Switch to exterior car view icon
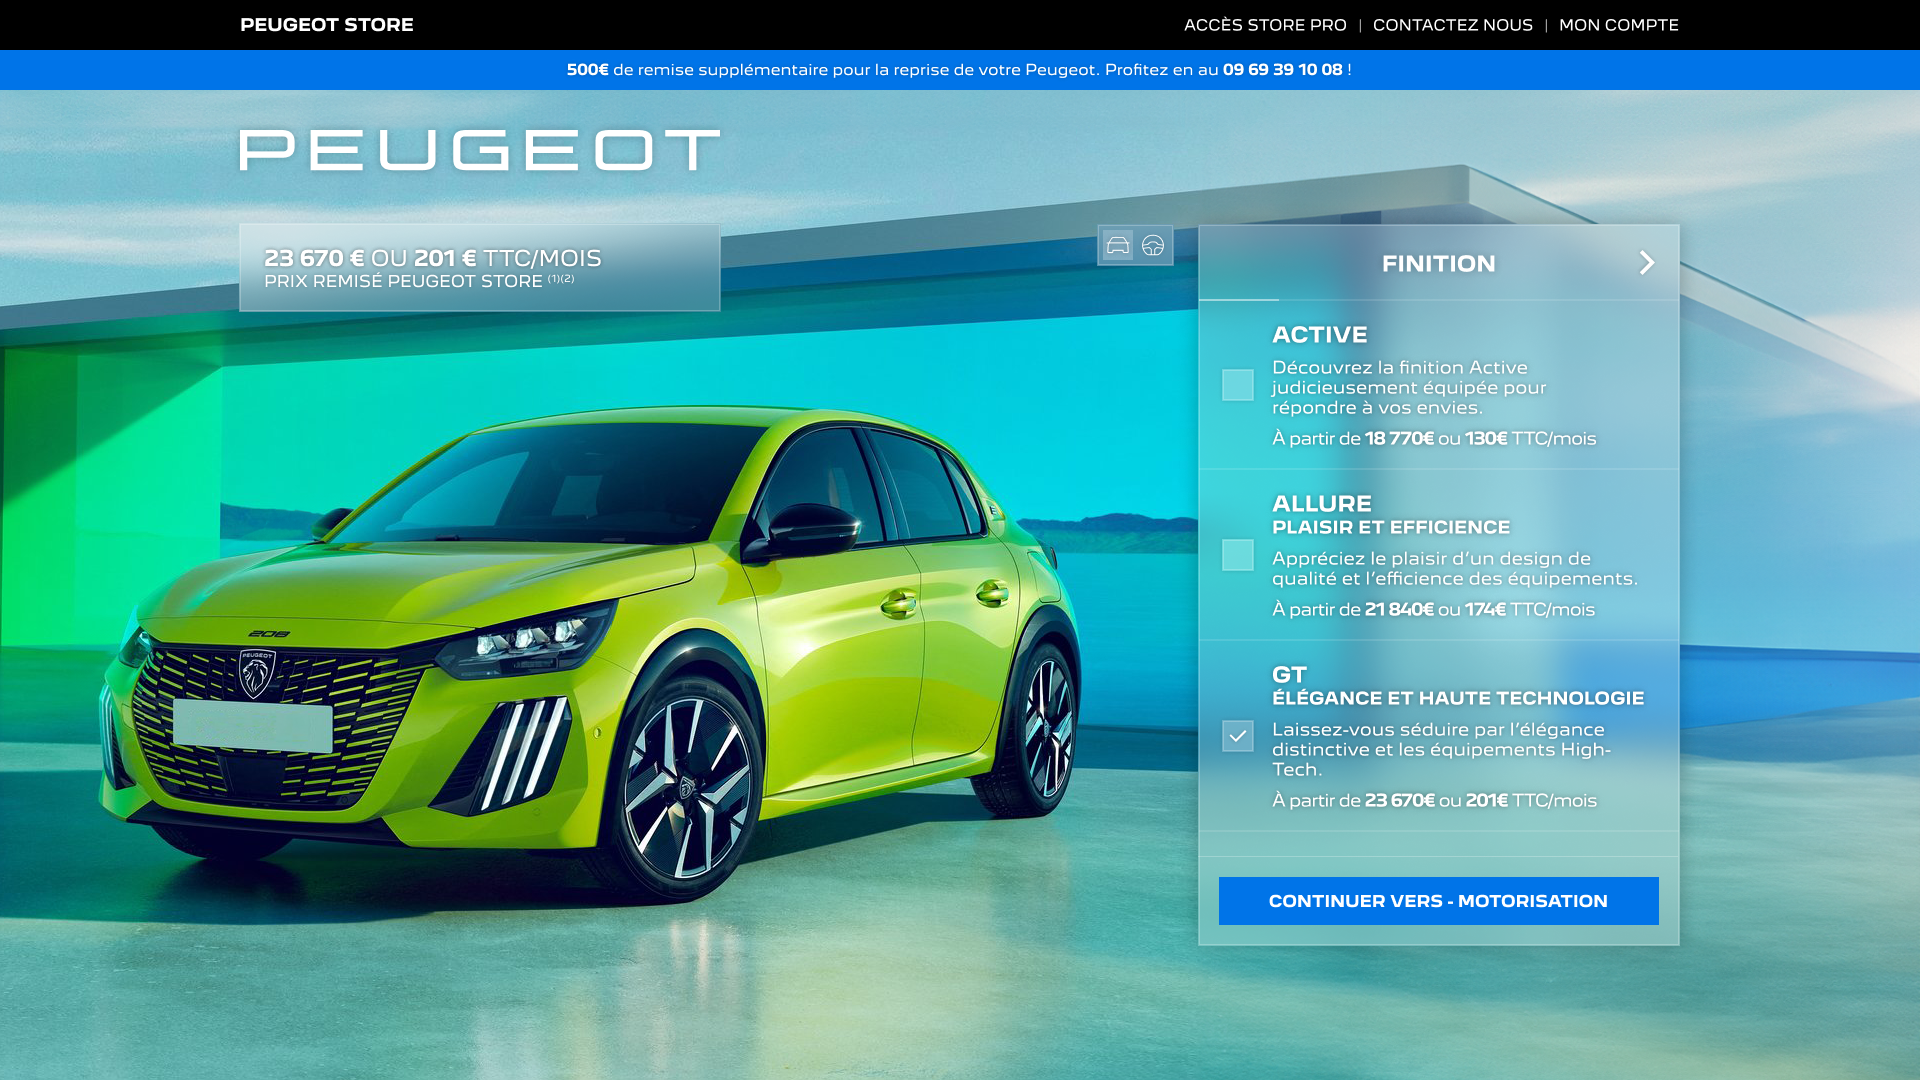 [x=1117, y=245]
